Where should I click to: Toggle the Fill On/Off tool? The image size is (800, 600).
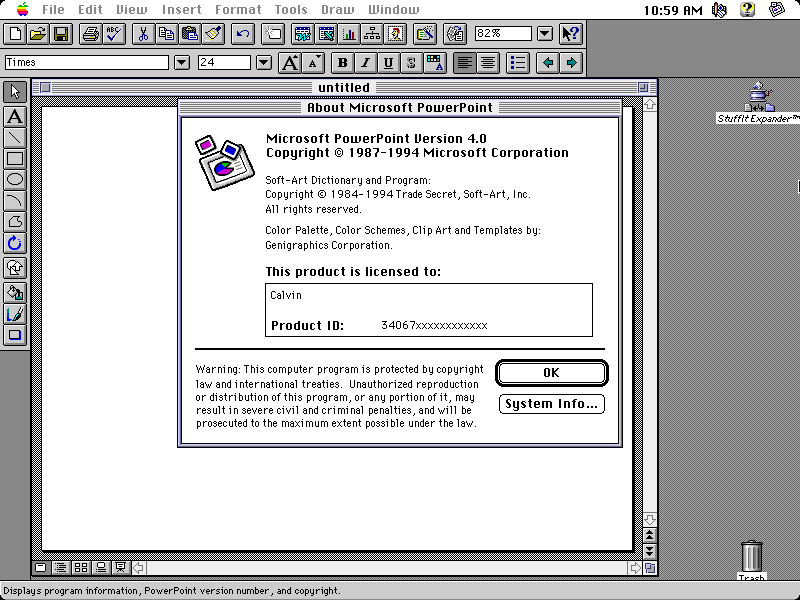coord(15,293)
